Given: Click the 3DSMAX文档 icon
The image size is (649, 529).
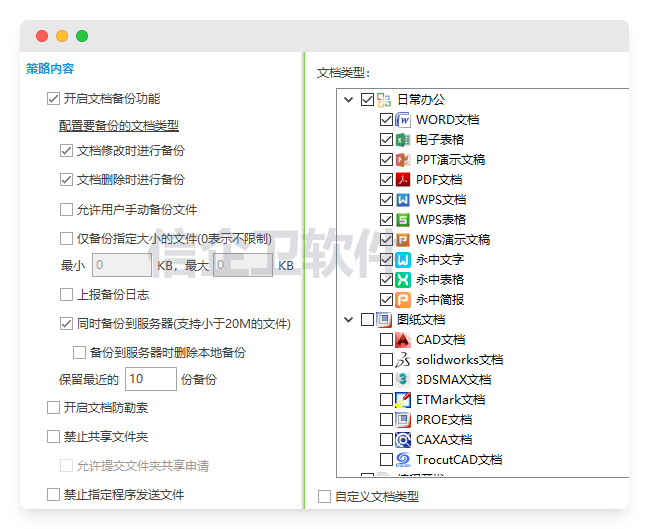Looking at the screenshot, I should coord(403,380).
